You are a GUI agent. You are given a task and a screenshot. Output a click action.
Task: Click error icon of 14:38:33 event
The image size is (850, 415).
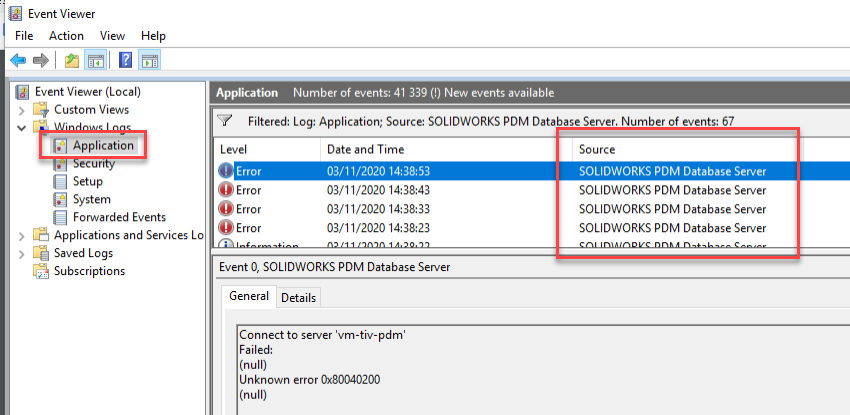point(226,209)
